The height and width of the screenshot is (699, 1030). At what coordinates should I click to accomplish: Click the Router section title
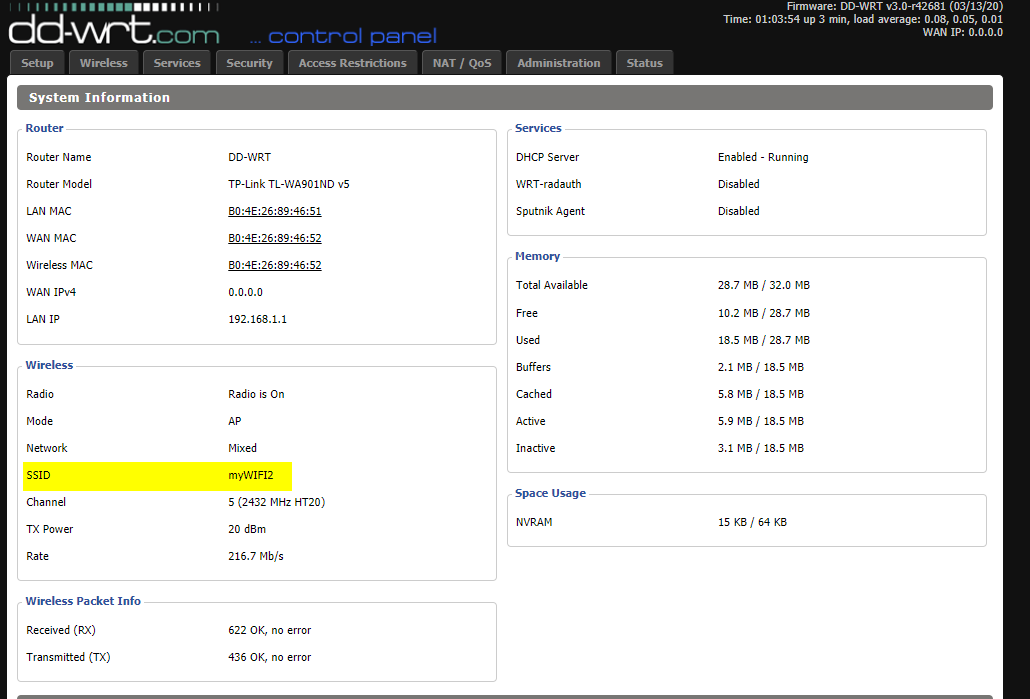click(45, 127)
